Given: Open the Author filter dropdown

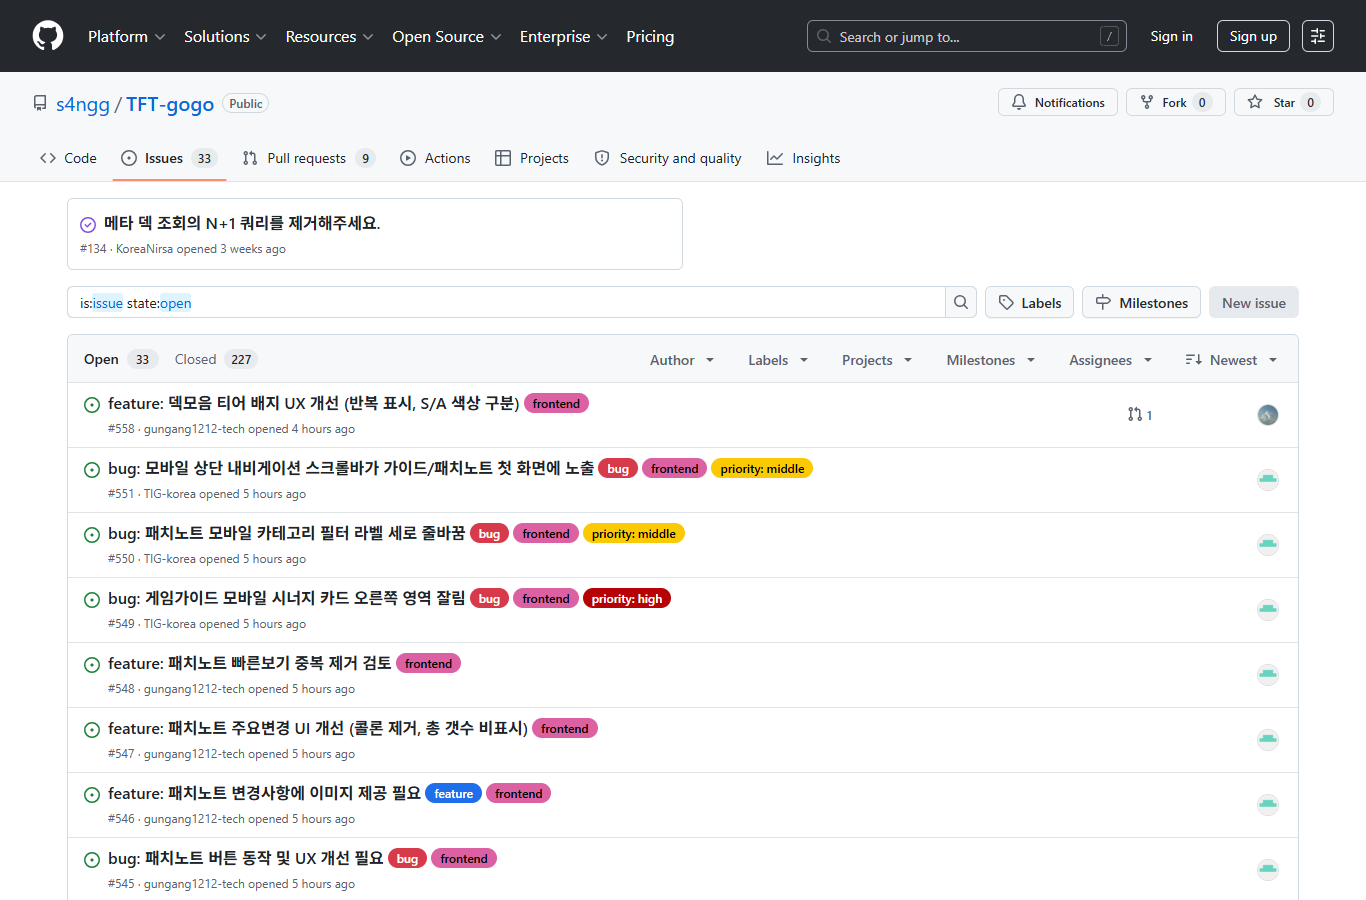Looking at the screenshot, I should coord(682,360).
